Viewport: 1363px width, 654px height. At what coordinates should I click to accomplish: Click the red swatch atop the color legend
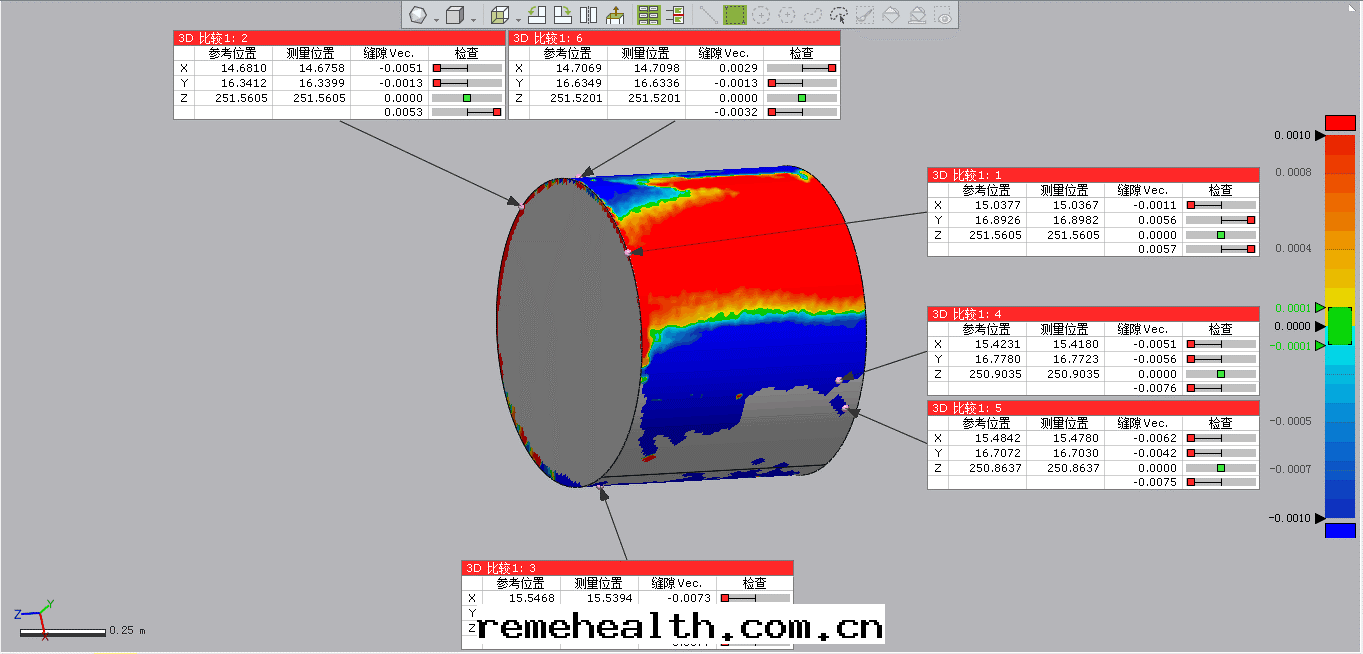[x=1340, y=122]
